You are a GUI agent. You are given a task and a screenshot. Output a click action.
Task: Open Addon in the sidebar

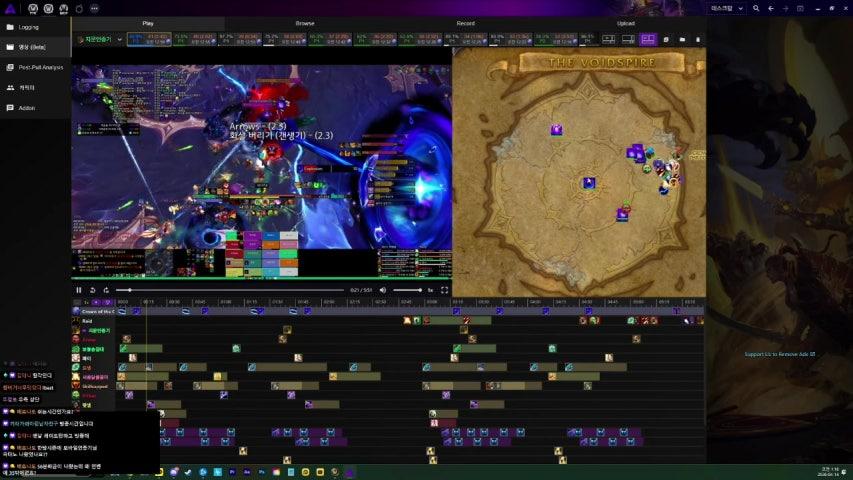35,108
